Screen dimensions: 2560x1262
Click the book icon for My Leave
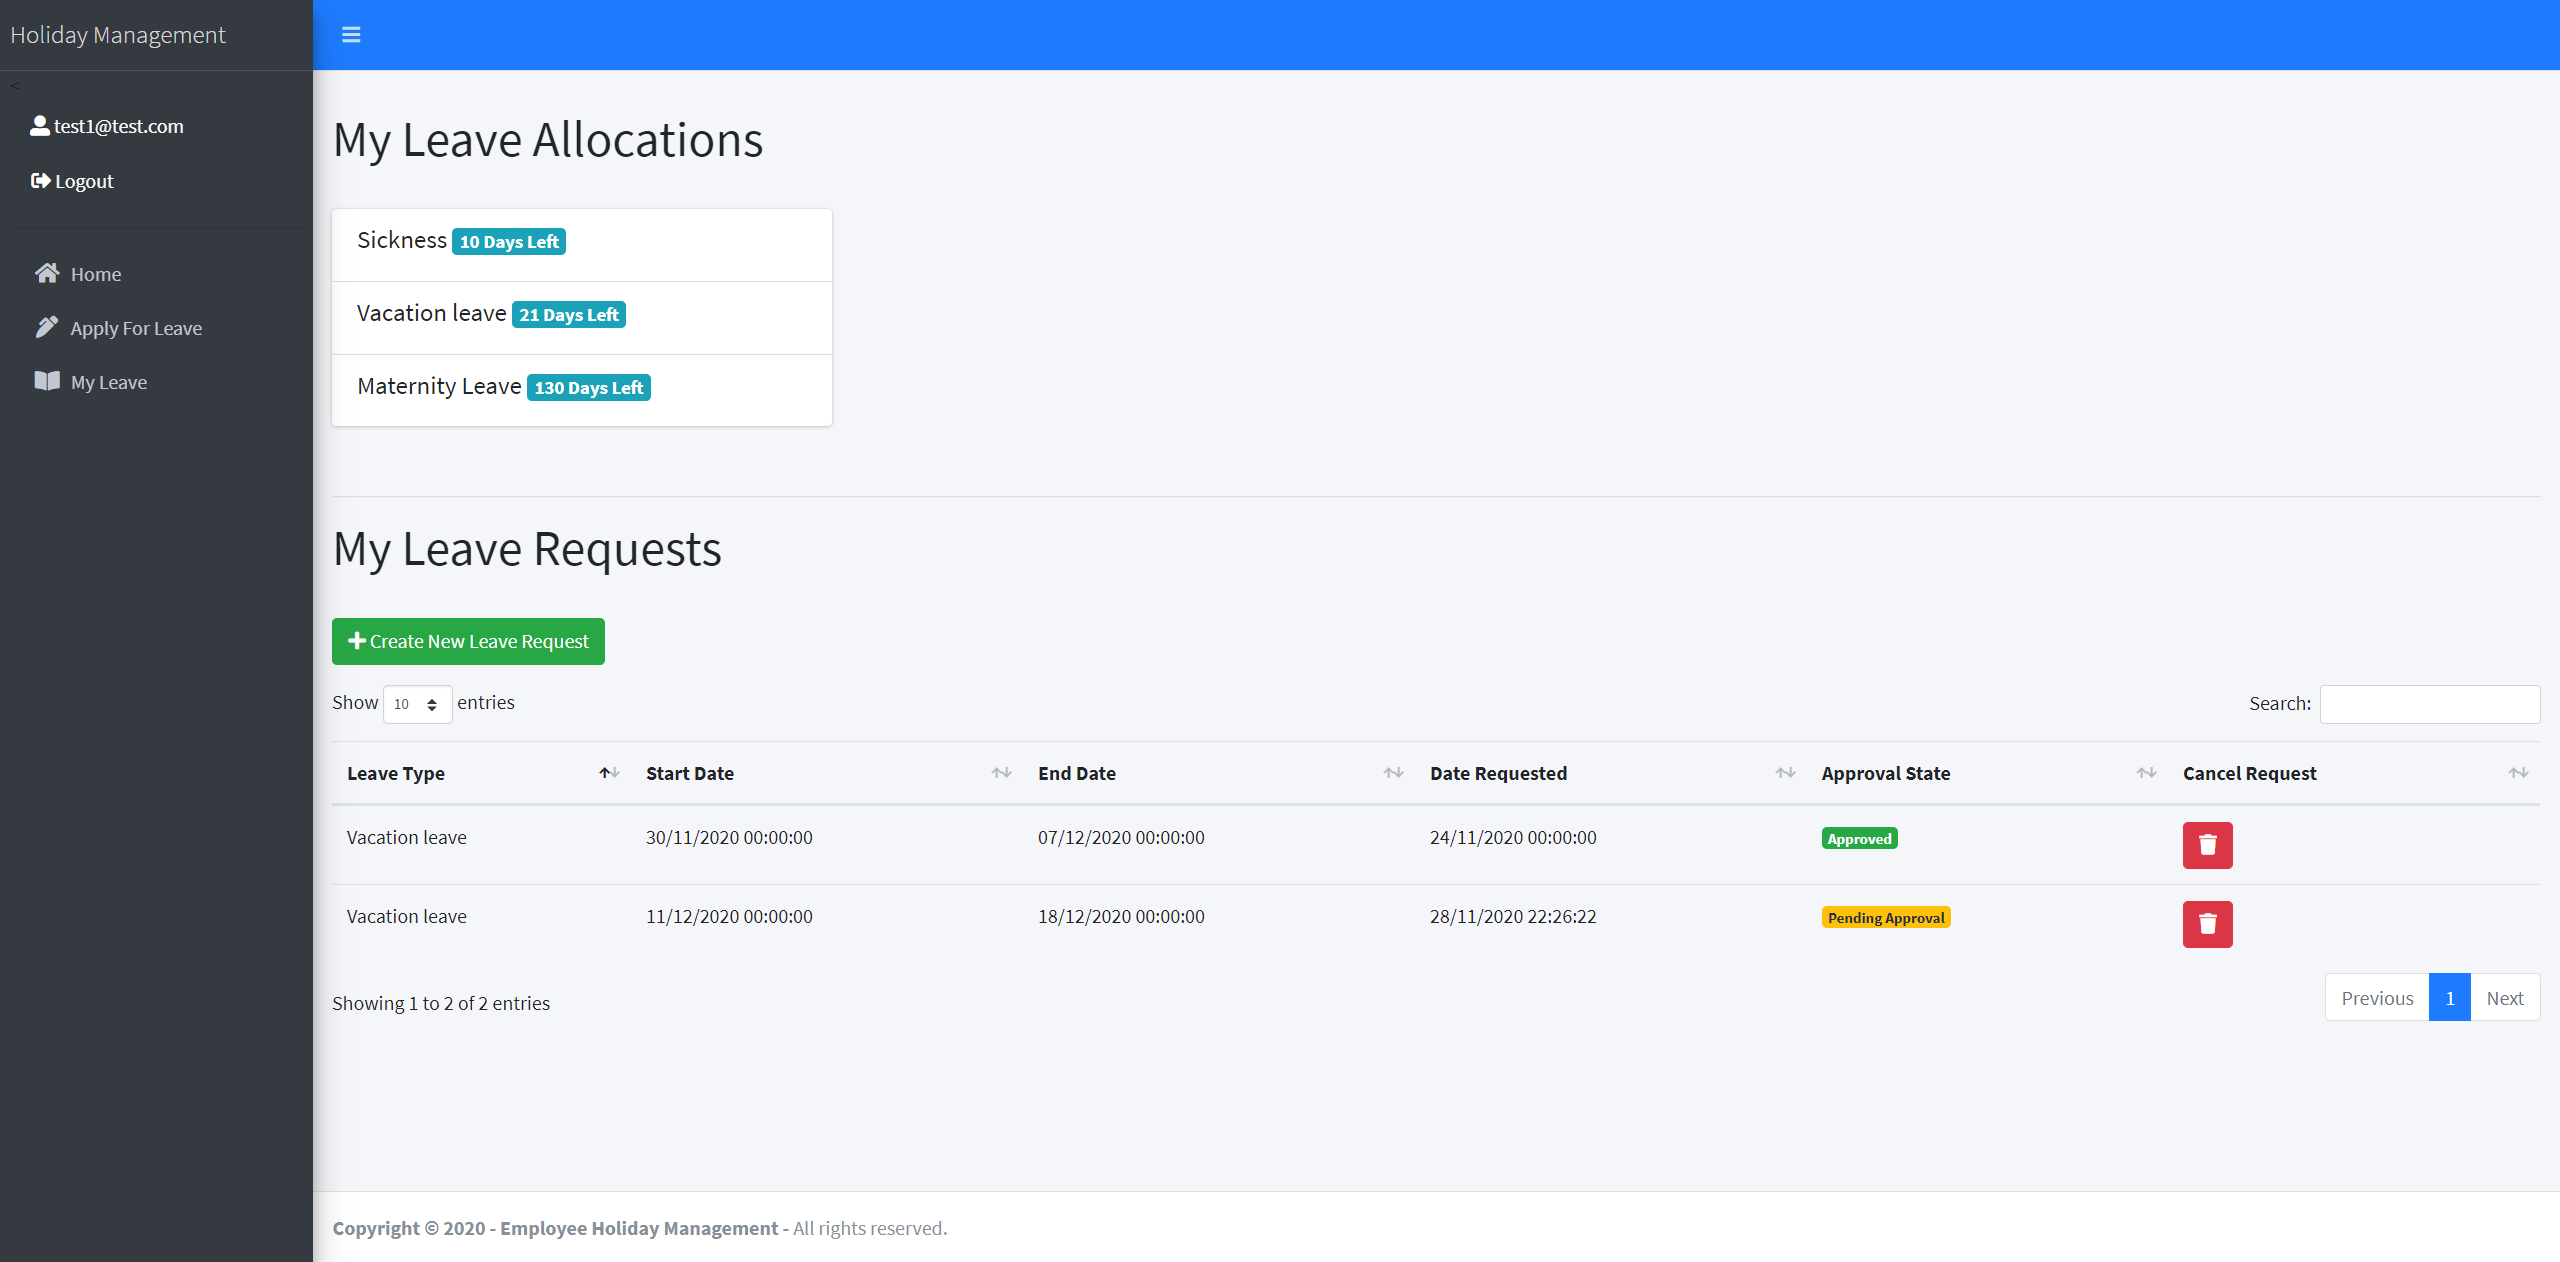tap(47, 381)
